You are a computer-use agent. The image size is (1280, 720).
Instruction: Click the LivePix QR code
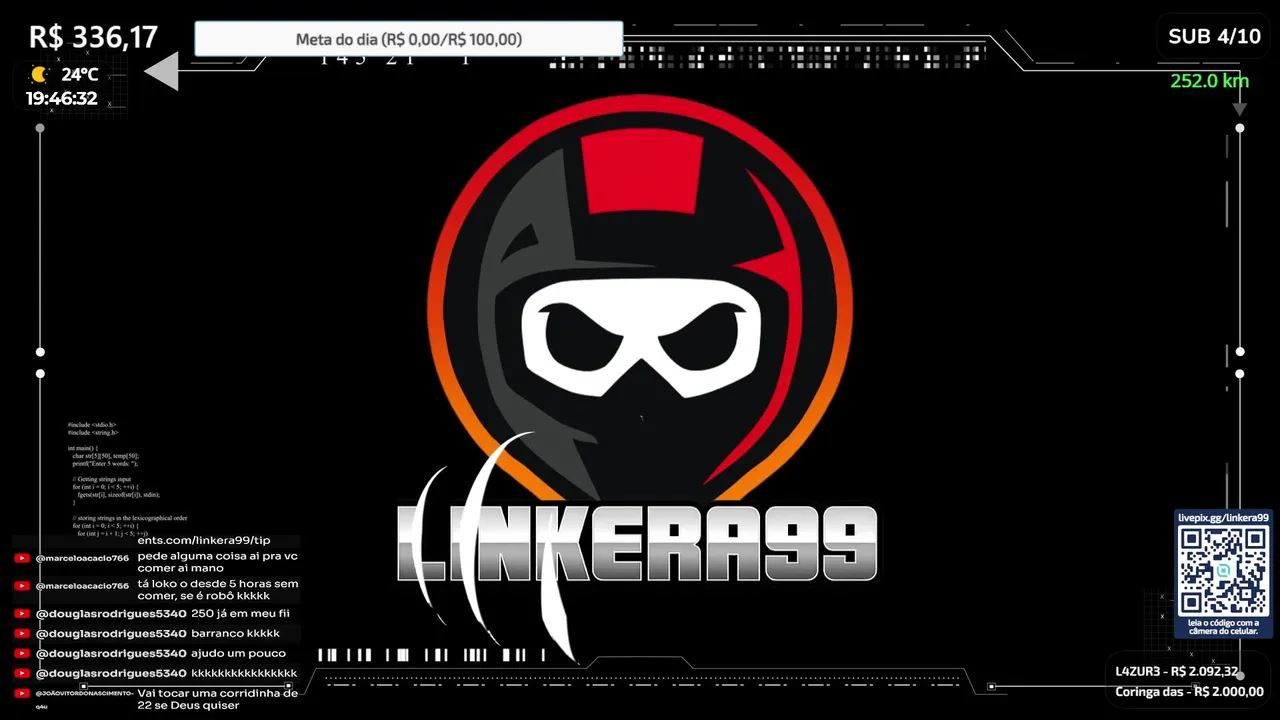coord(1223,571)
